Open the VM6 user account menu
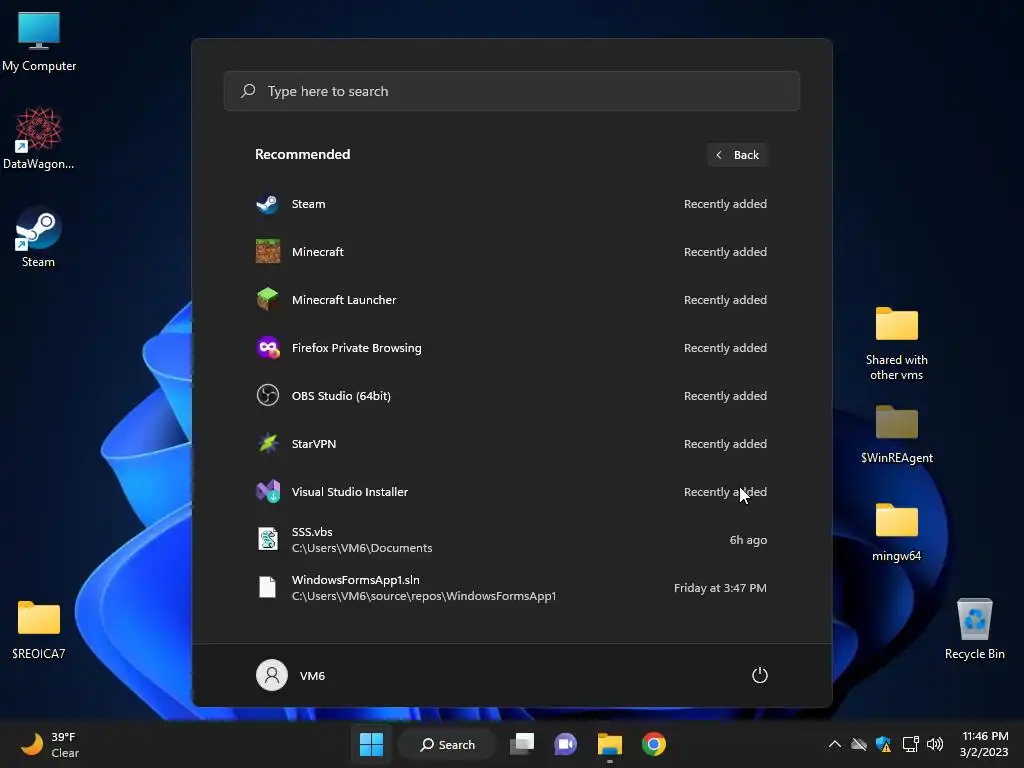The height and width of the screenshot is (768, 1024). click(x=291, y=675)
